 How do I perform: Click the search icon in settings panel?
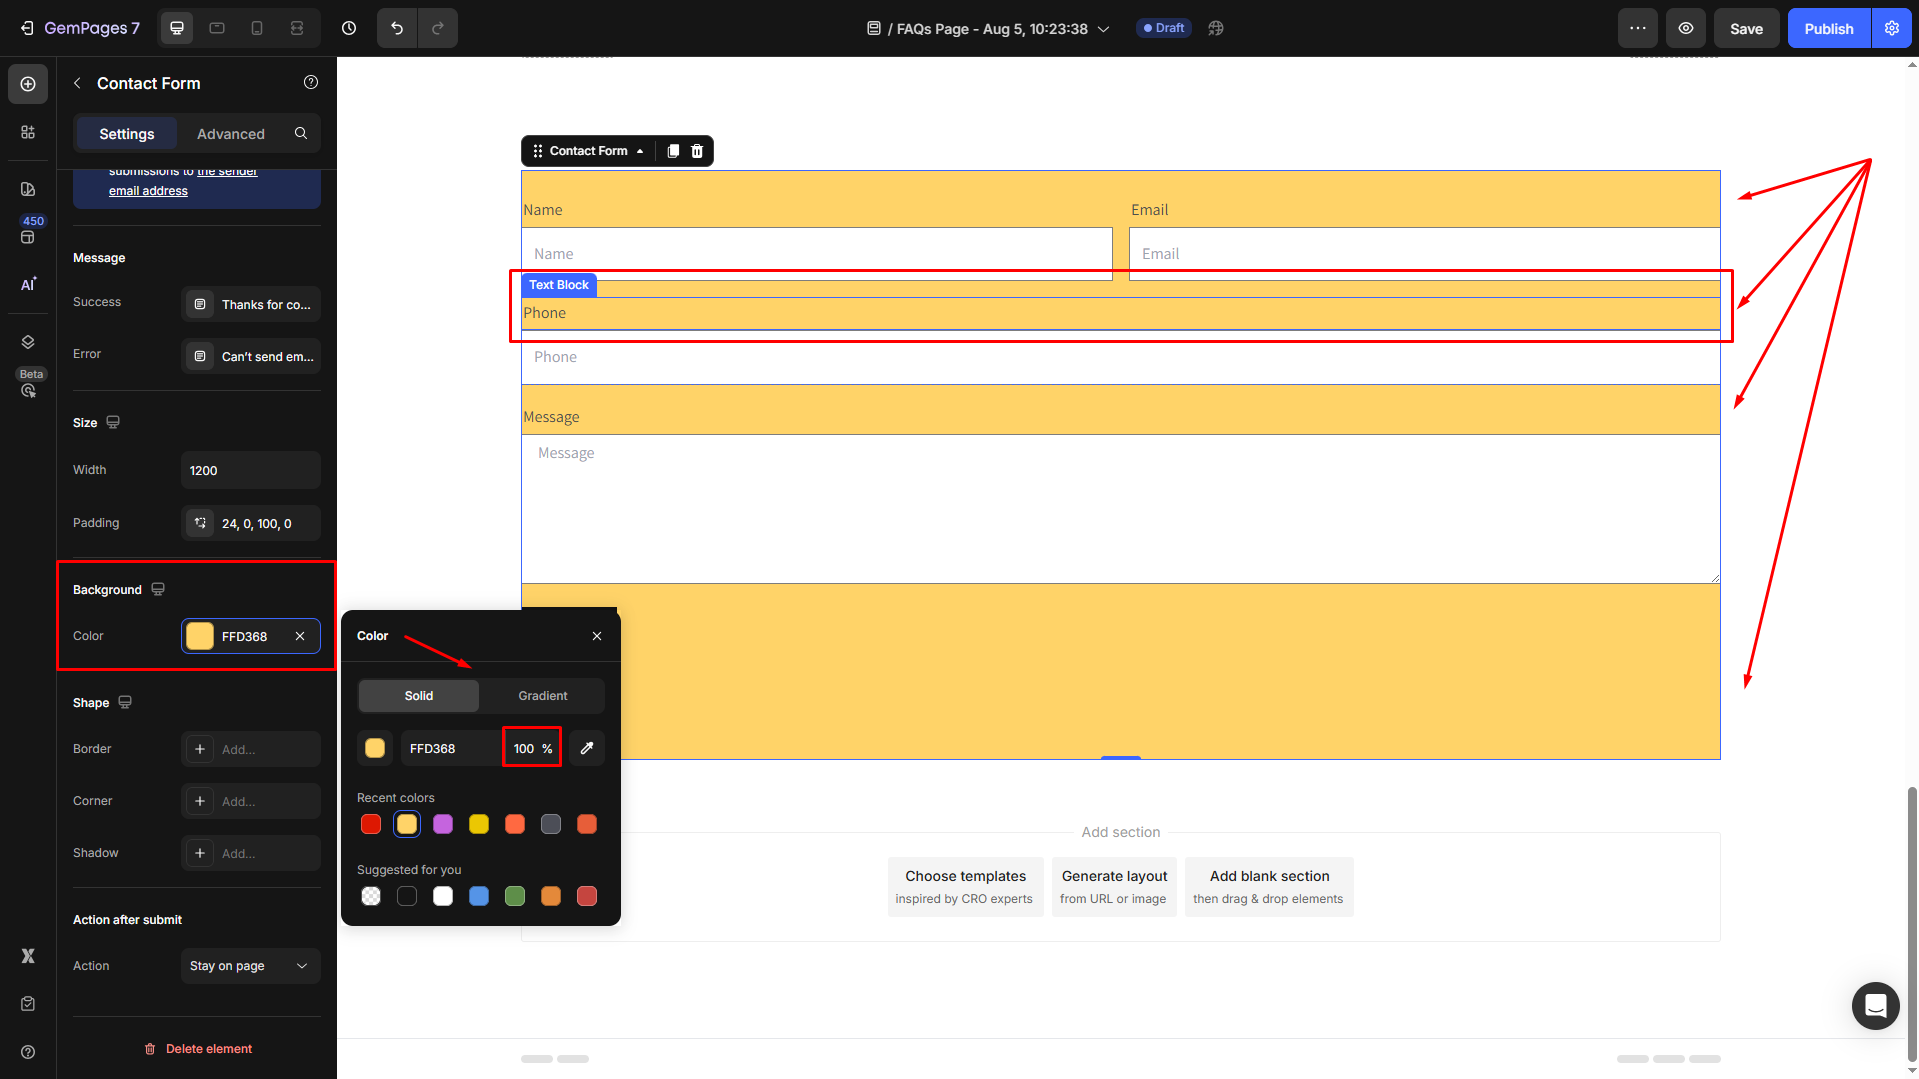coord(301,133)
